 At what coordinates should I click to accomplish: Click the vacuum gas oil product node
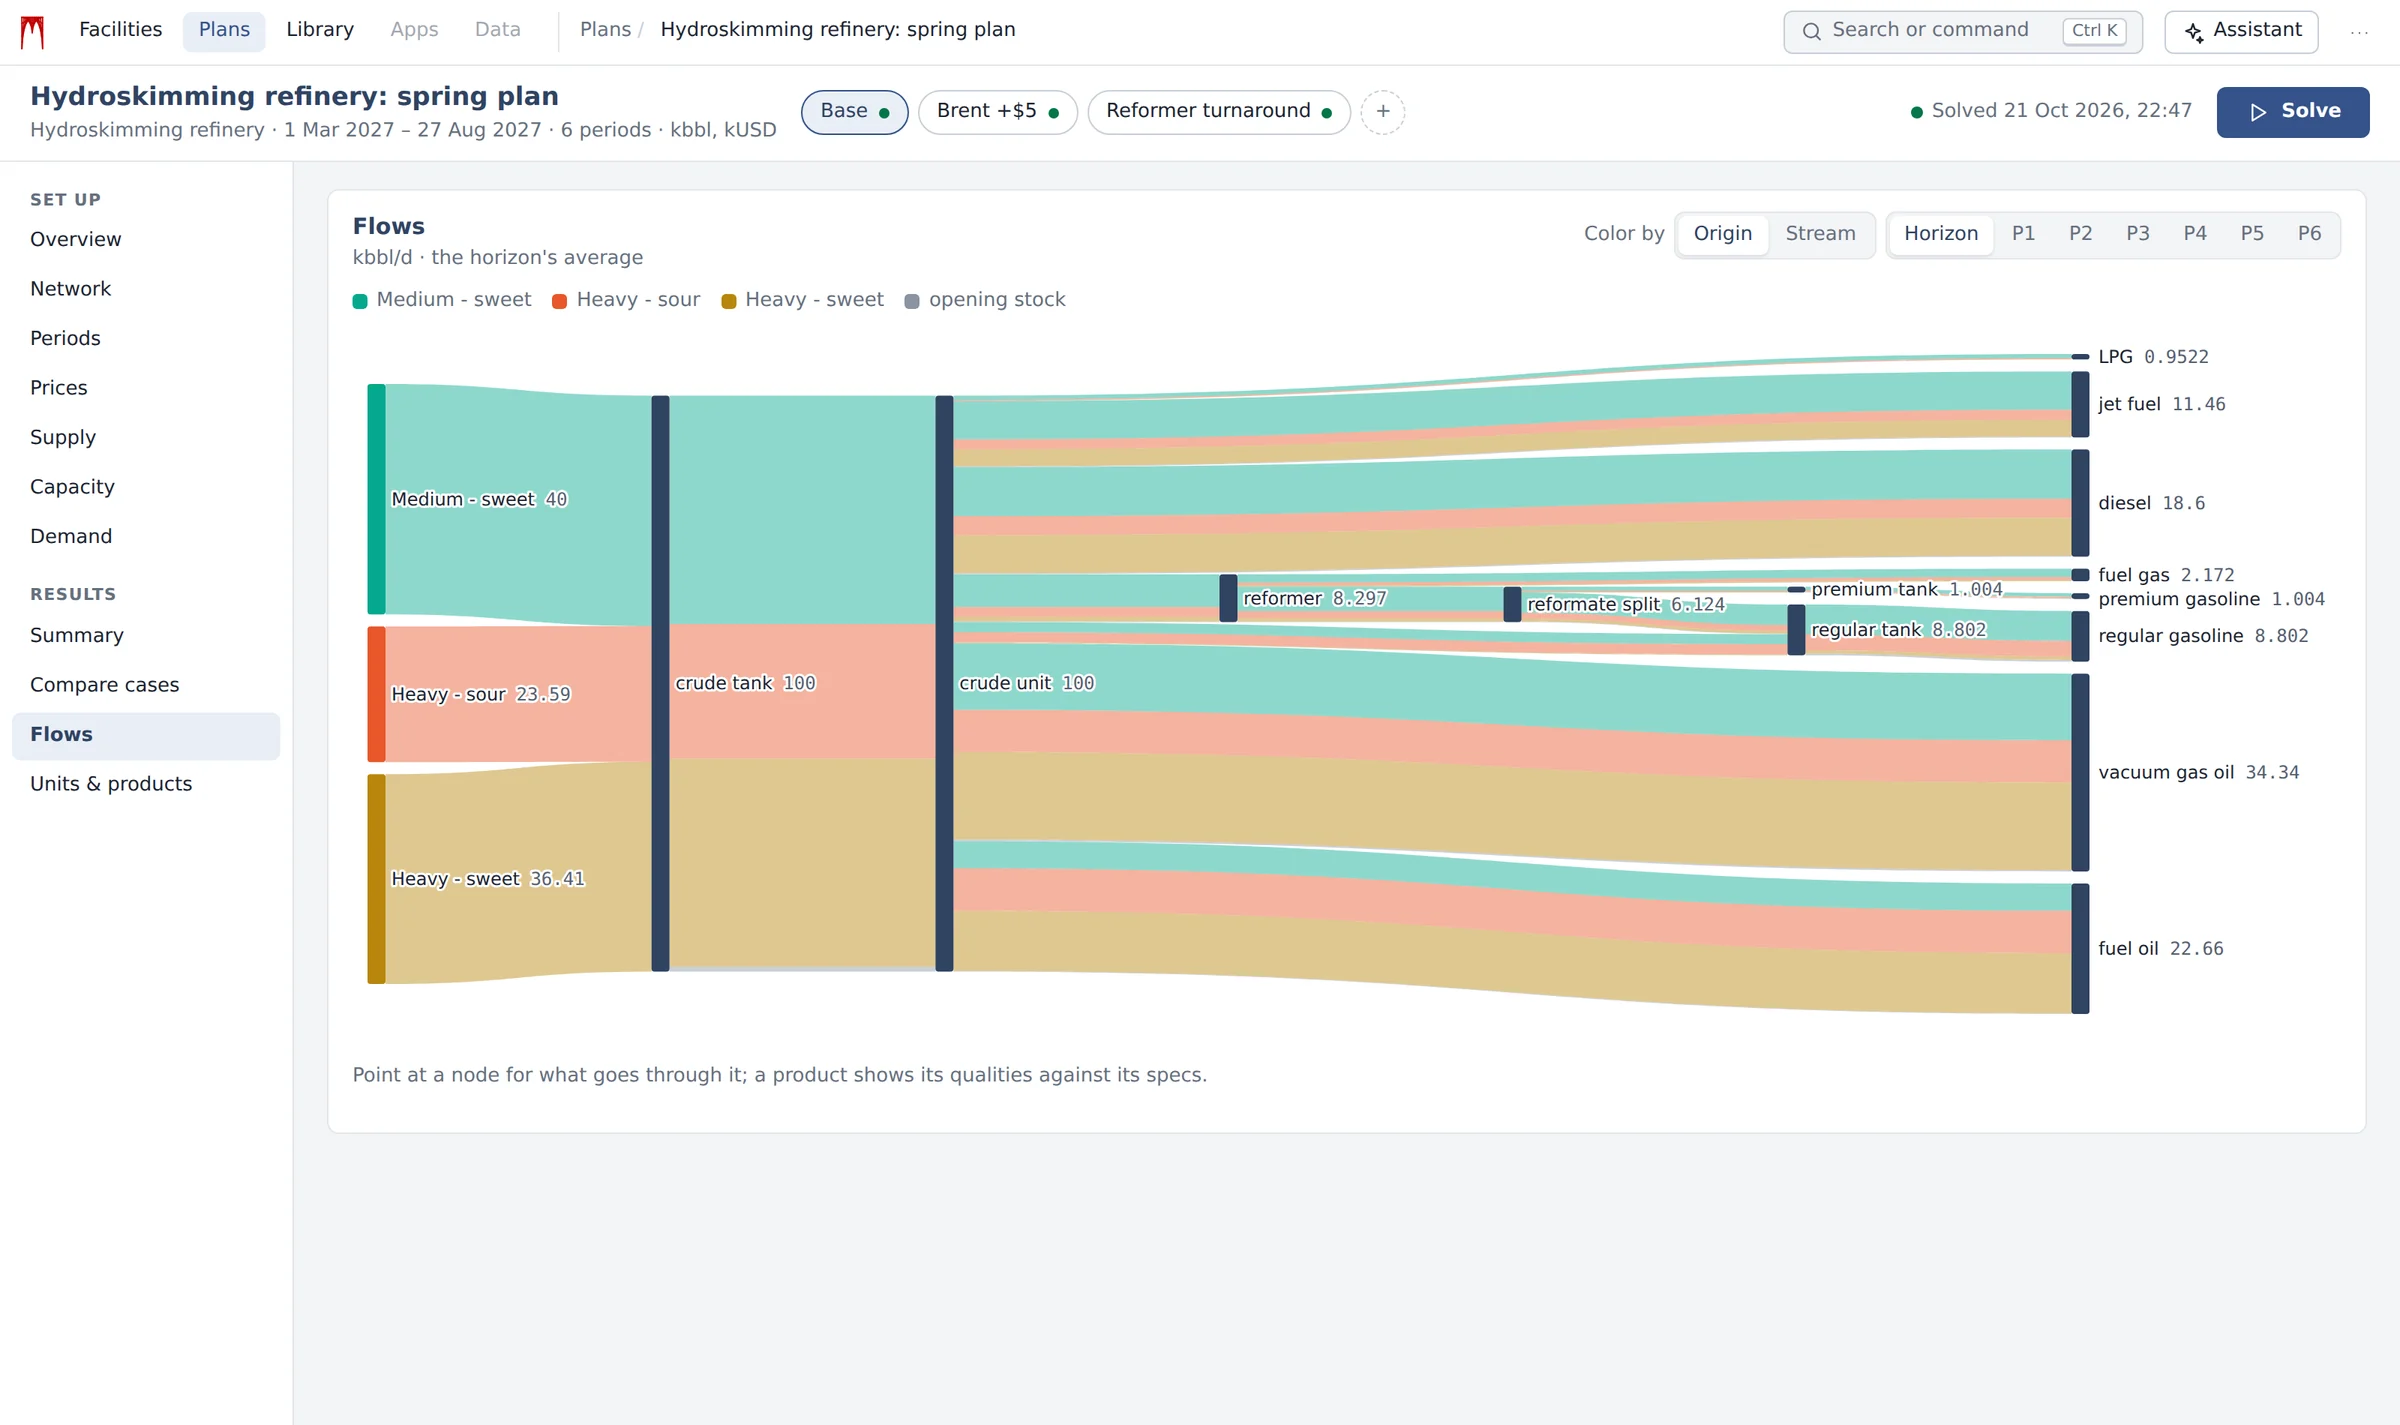(2080, 772)
